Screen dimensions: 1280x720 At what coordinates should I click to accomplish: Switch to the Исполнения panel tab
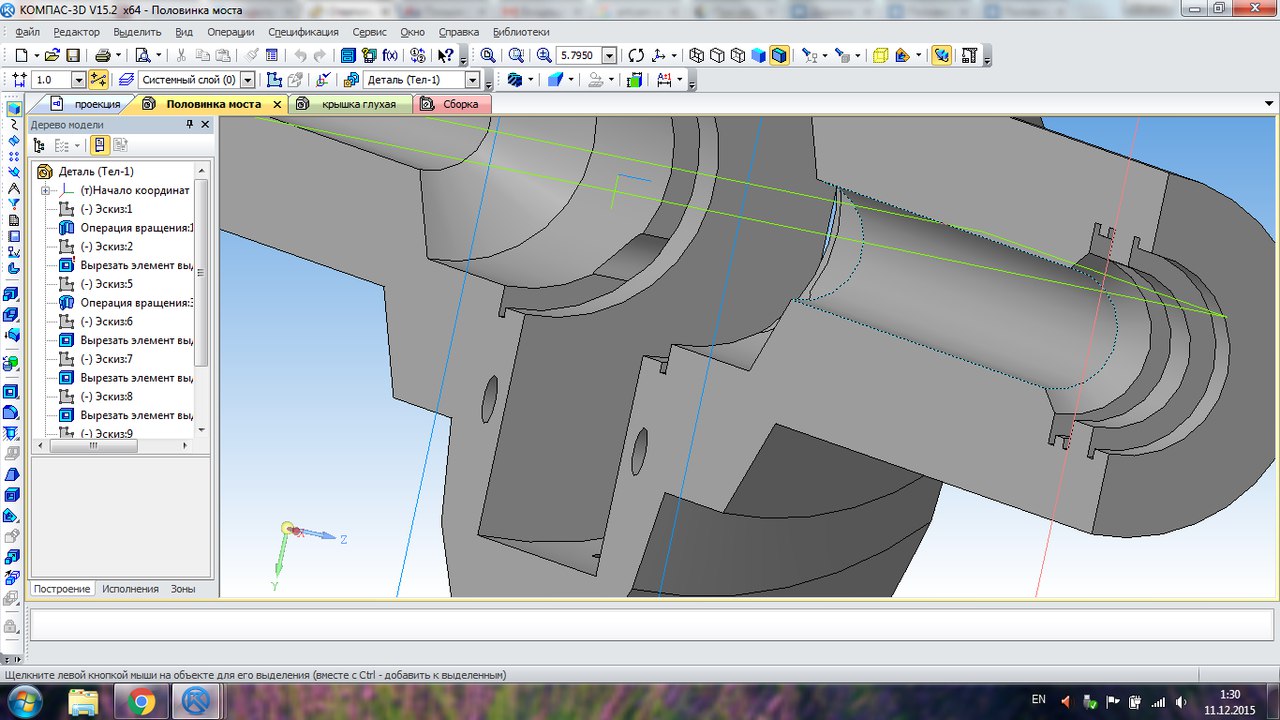(130, 589)
